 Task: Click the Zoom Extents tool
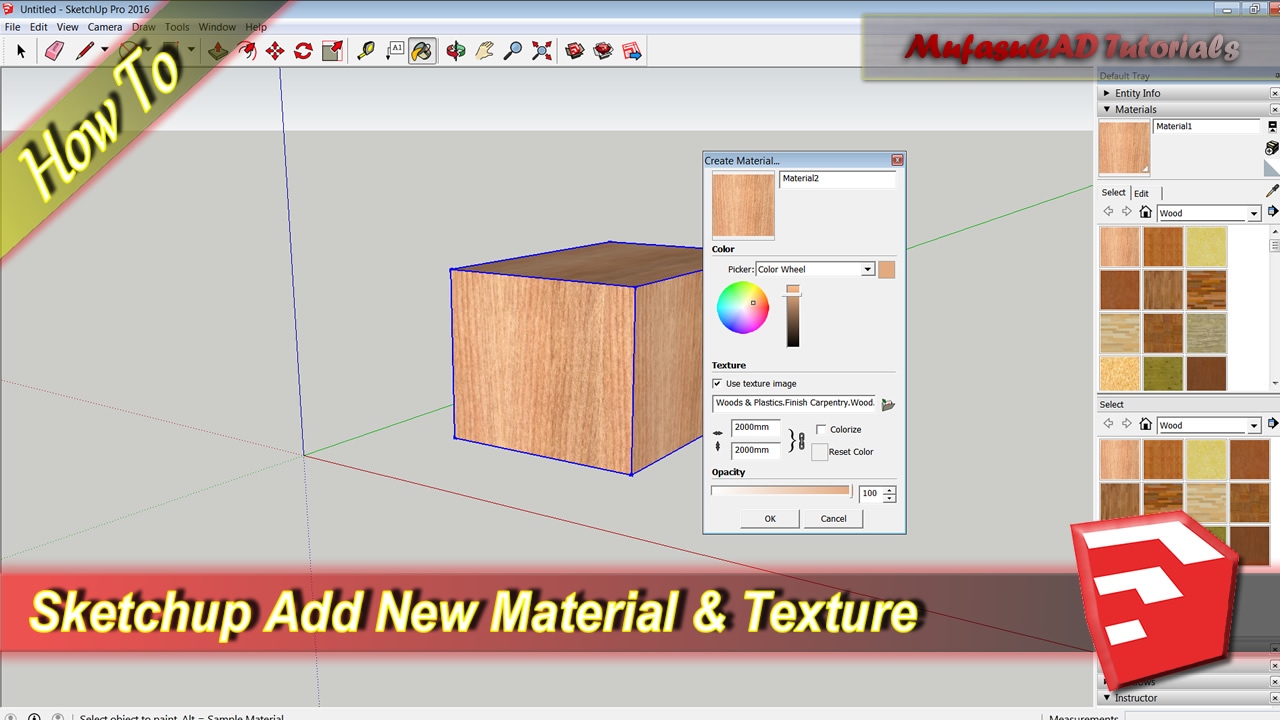pyautogui.click(x=541, y=51)
